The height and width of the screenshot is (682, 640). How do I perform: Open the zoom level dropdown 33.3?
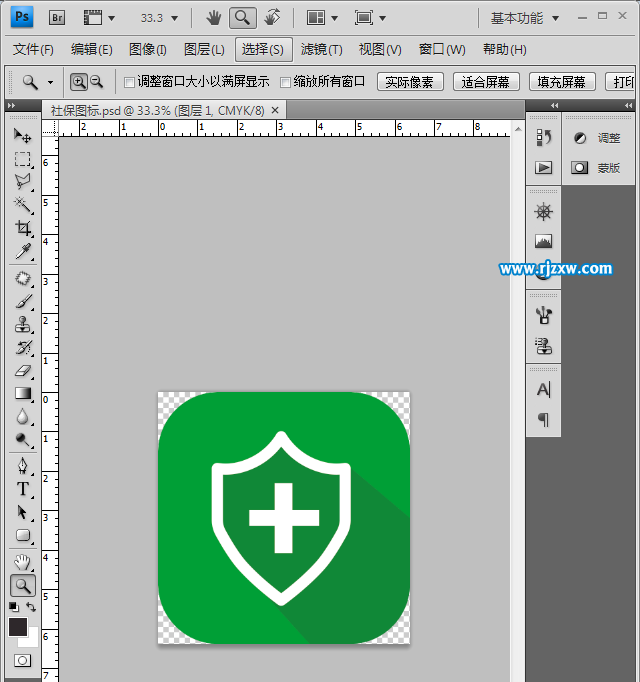[174, 18]
